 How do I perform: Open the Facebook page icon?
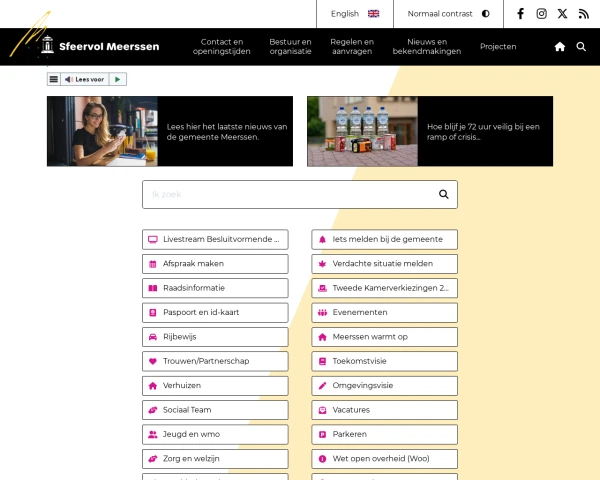(x=520, y=14)
